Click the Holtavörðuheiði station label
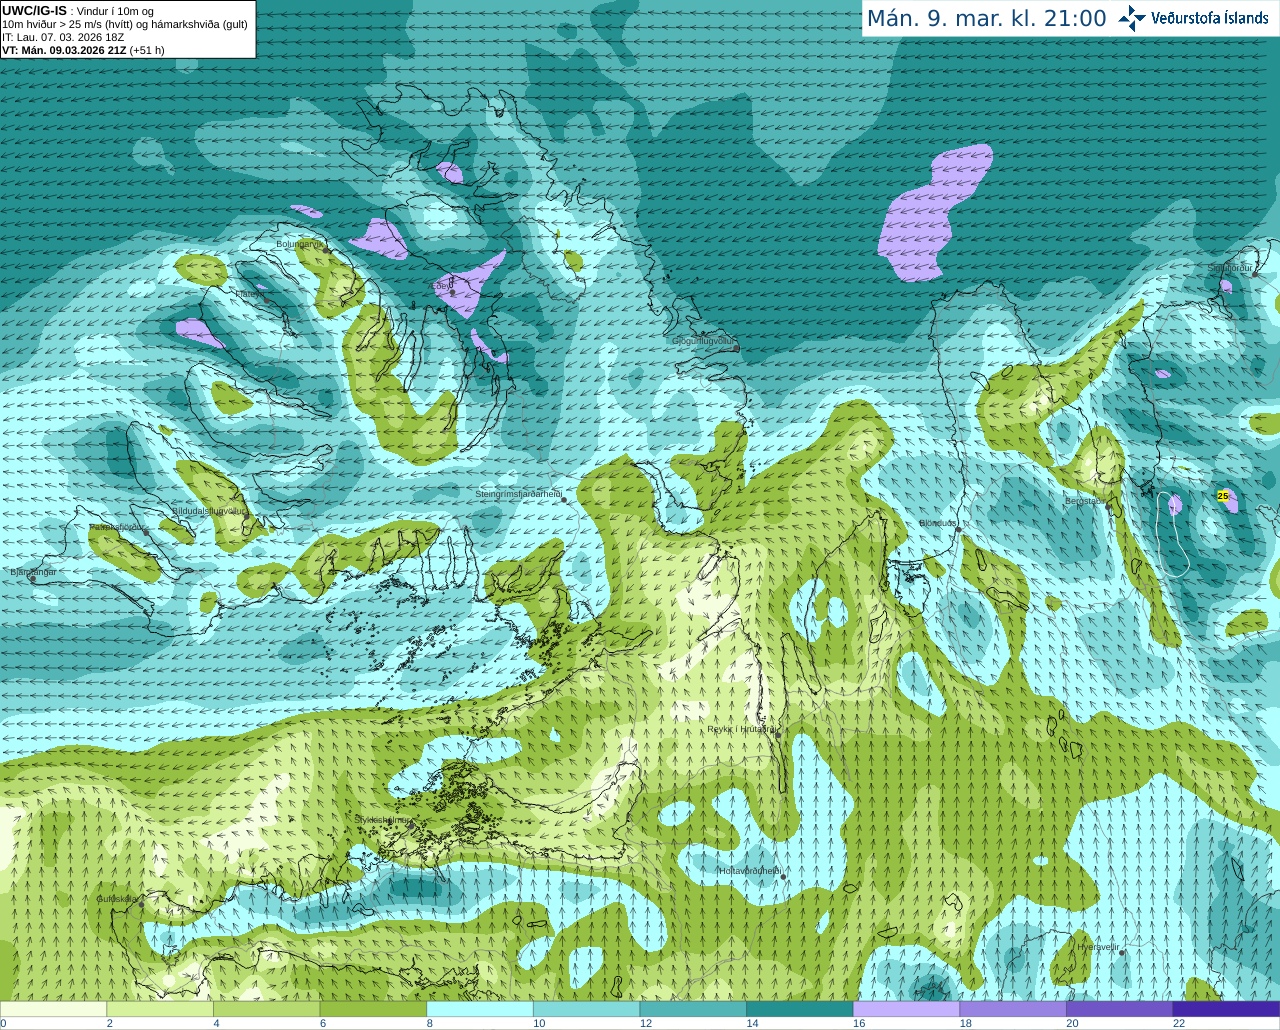This screenshot has height=1030, width=1280. 750,871
